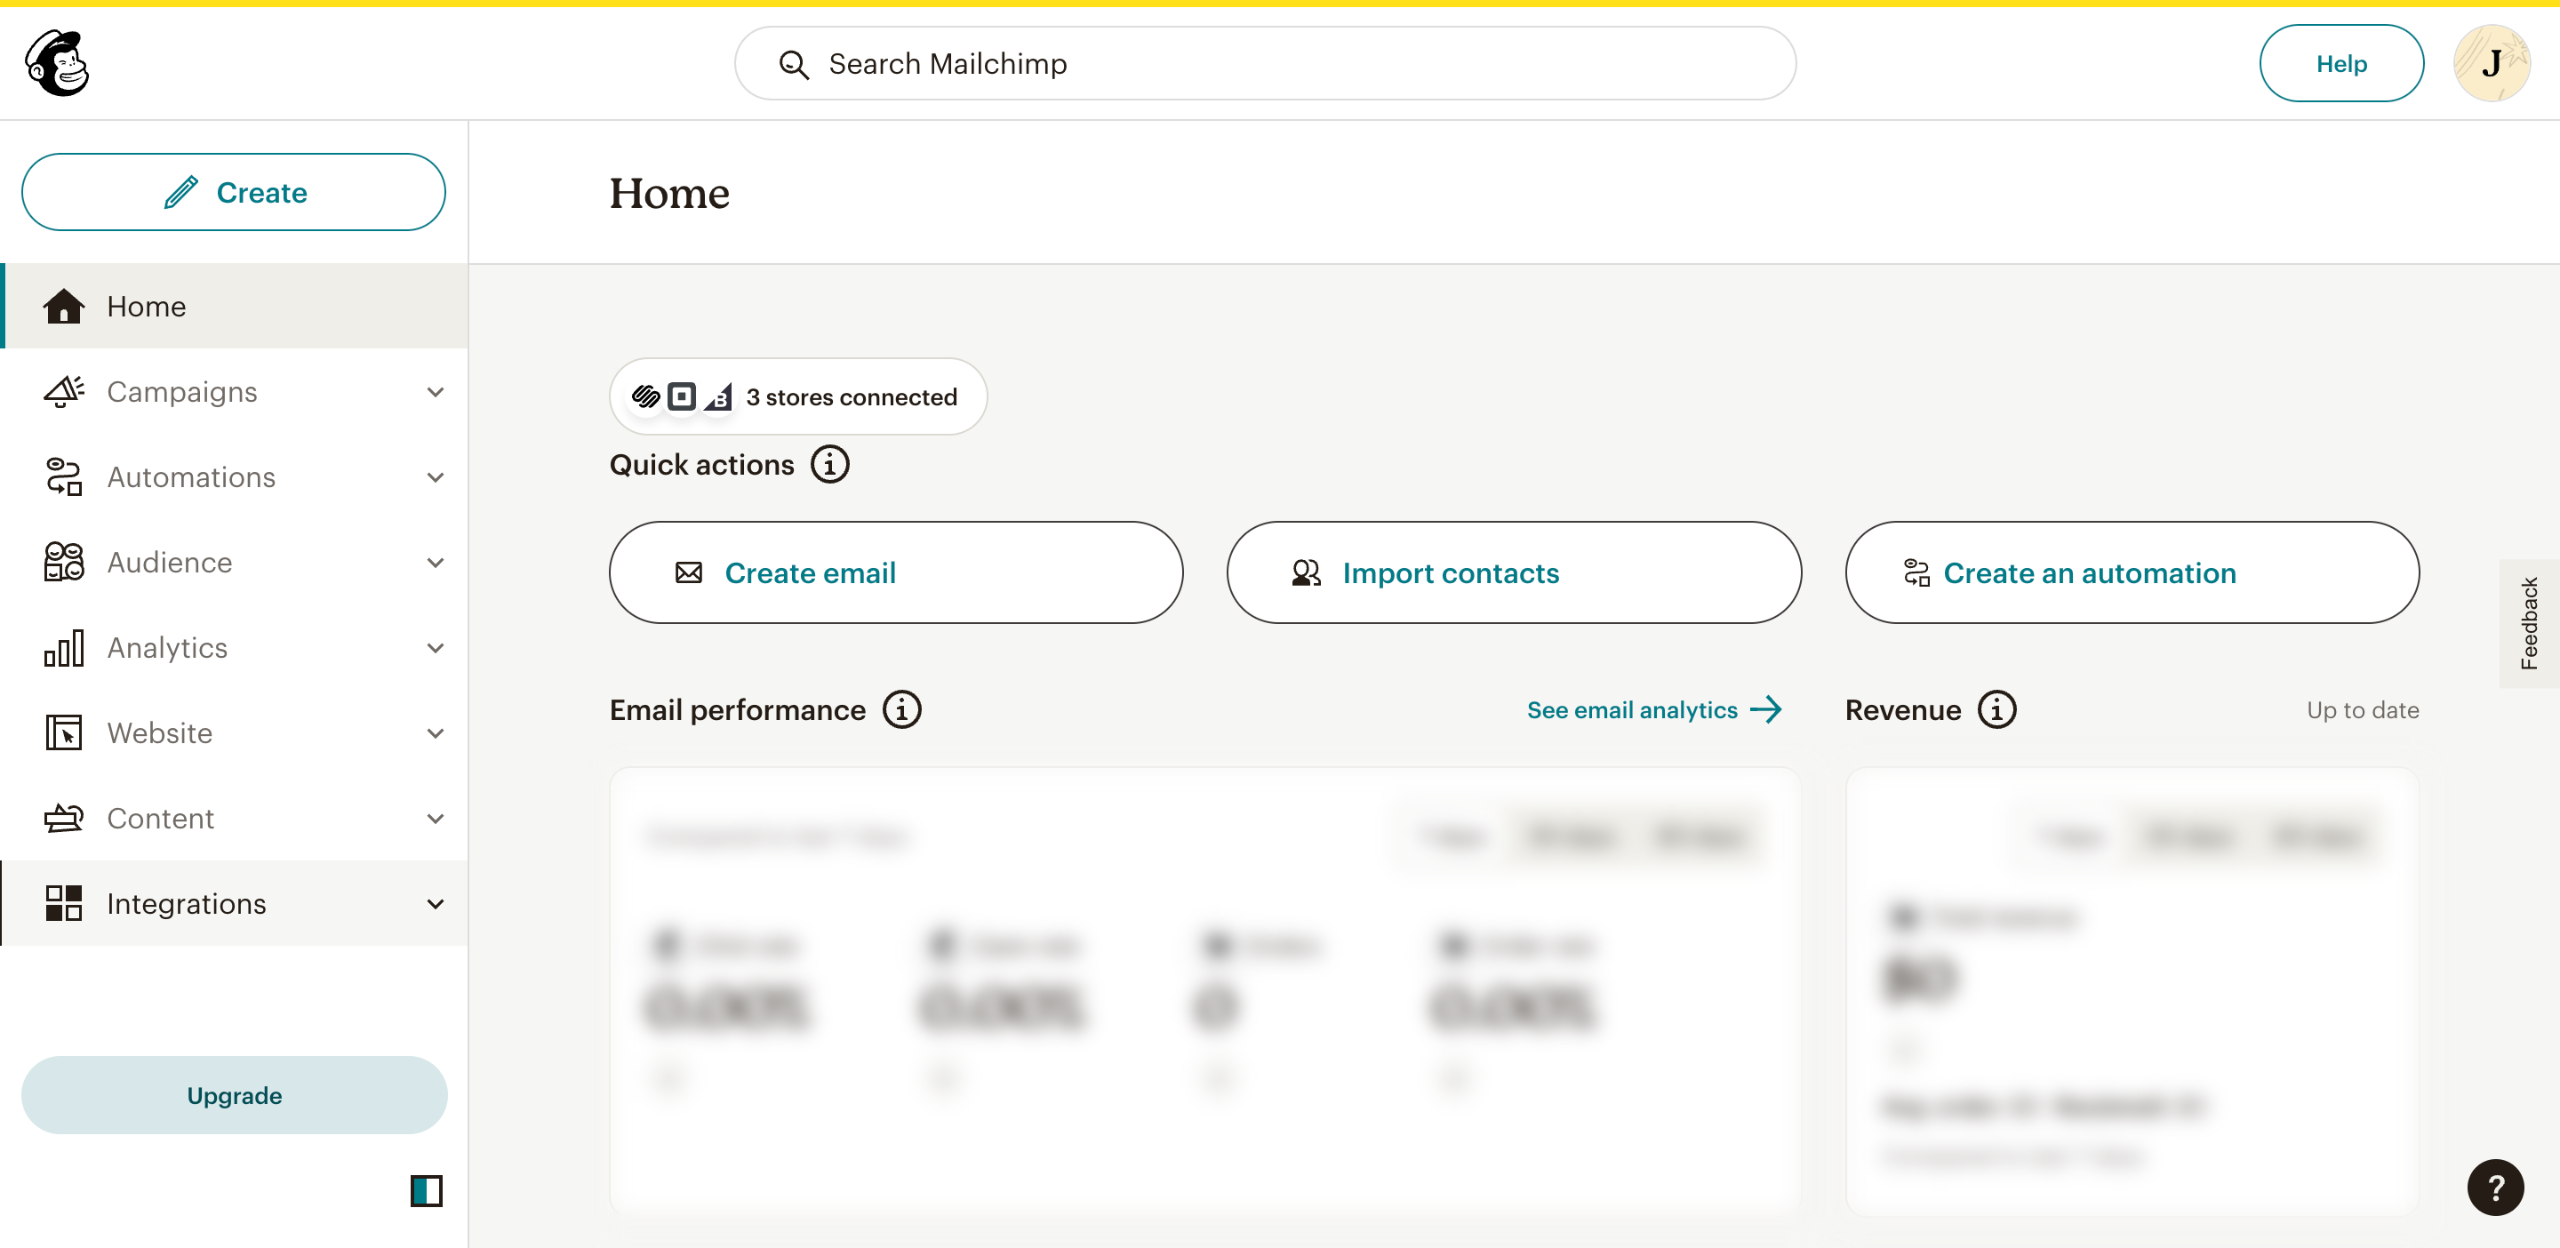2560x1248 pixels.
Task: Open the vertical Feedback tab
Action: point(2529,623)
